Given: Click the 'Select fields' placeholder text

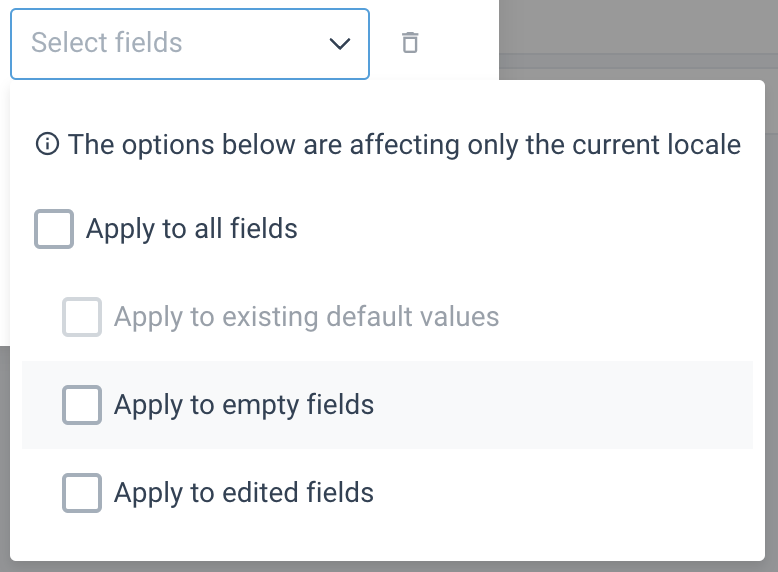Looking at the screenshot, I should coord(107,43).
